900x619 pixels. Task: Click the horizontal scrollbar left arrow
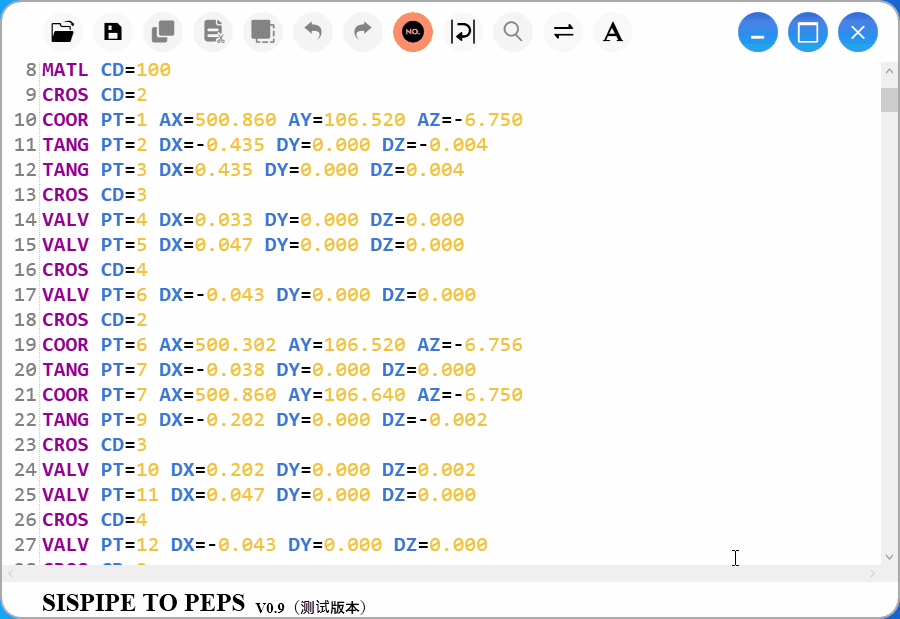pos(10,573)
